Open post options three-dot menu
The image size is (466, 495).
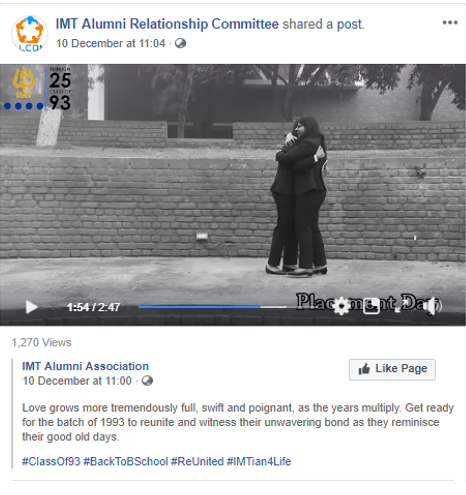tap(450, 23)
